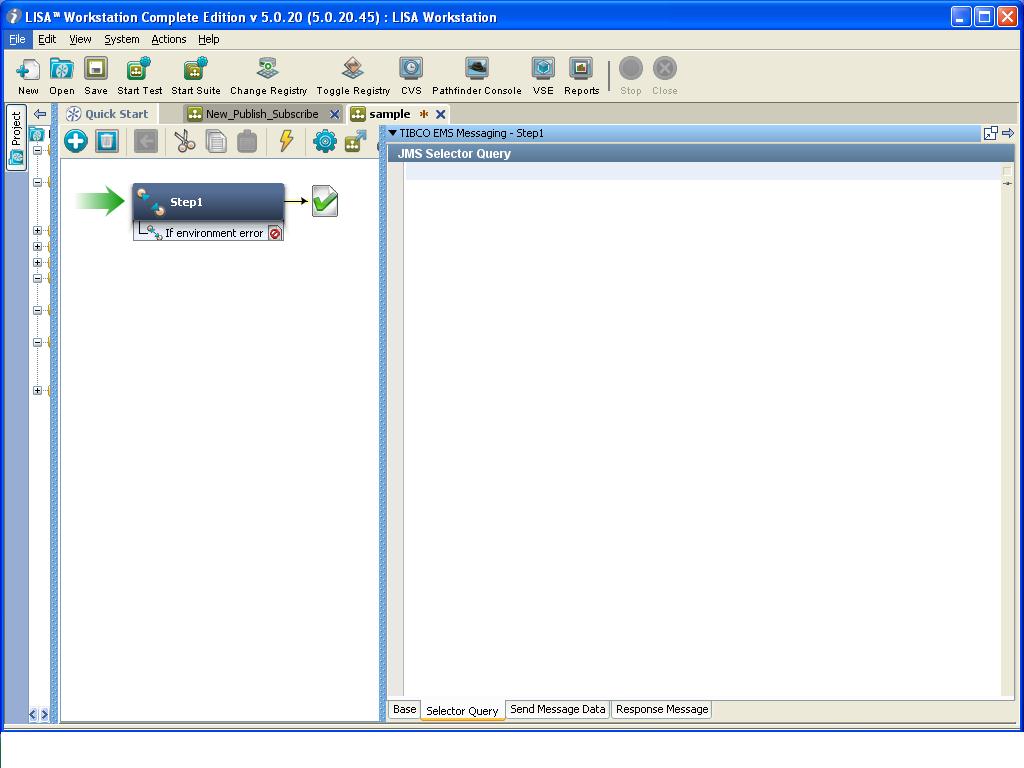Viewport: 1024px width, 768px height.
Task: Click the Start Test icon
Action: coord(139,69)
